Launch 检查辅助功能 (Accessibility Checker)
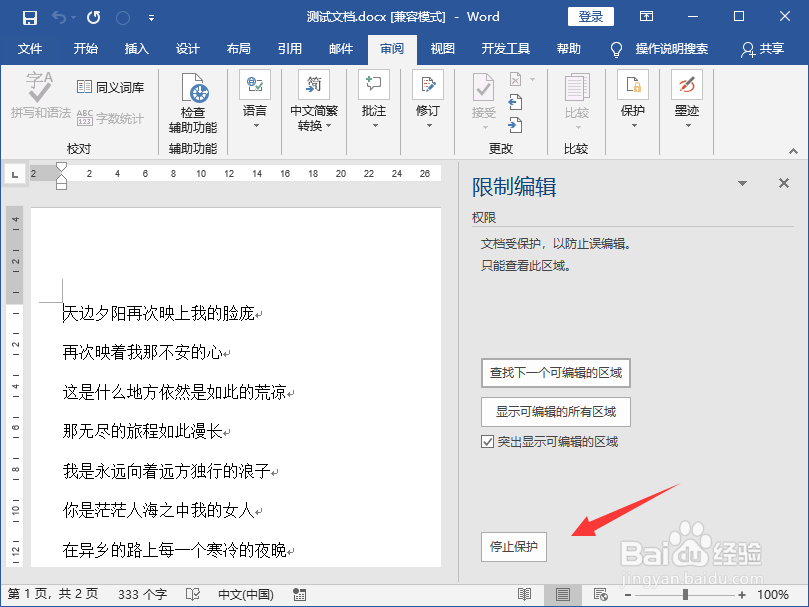Viewport: 809px width, 607px height. click(195, 100)
